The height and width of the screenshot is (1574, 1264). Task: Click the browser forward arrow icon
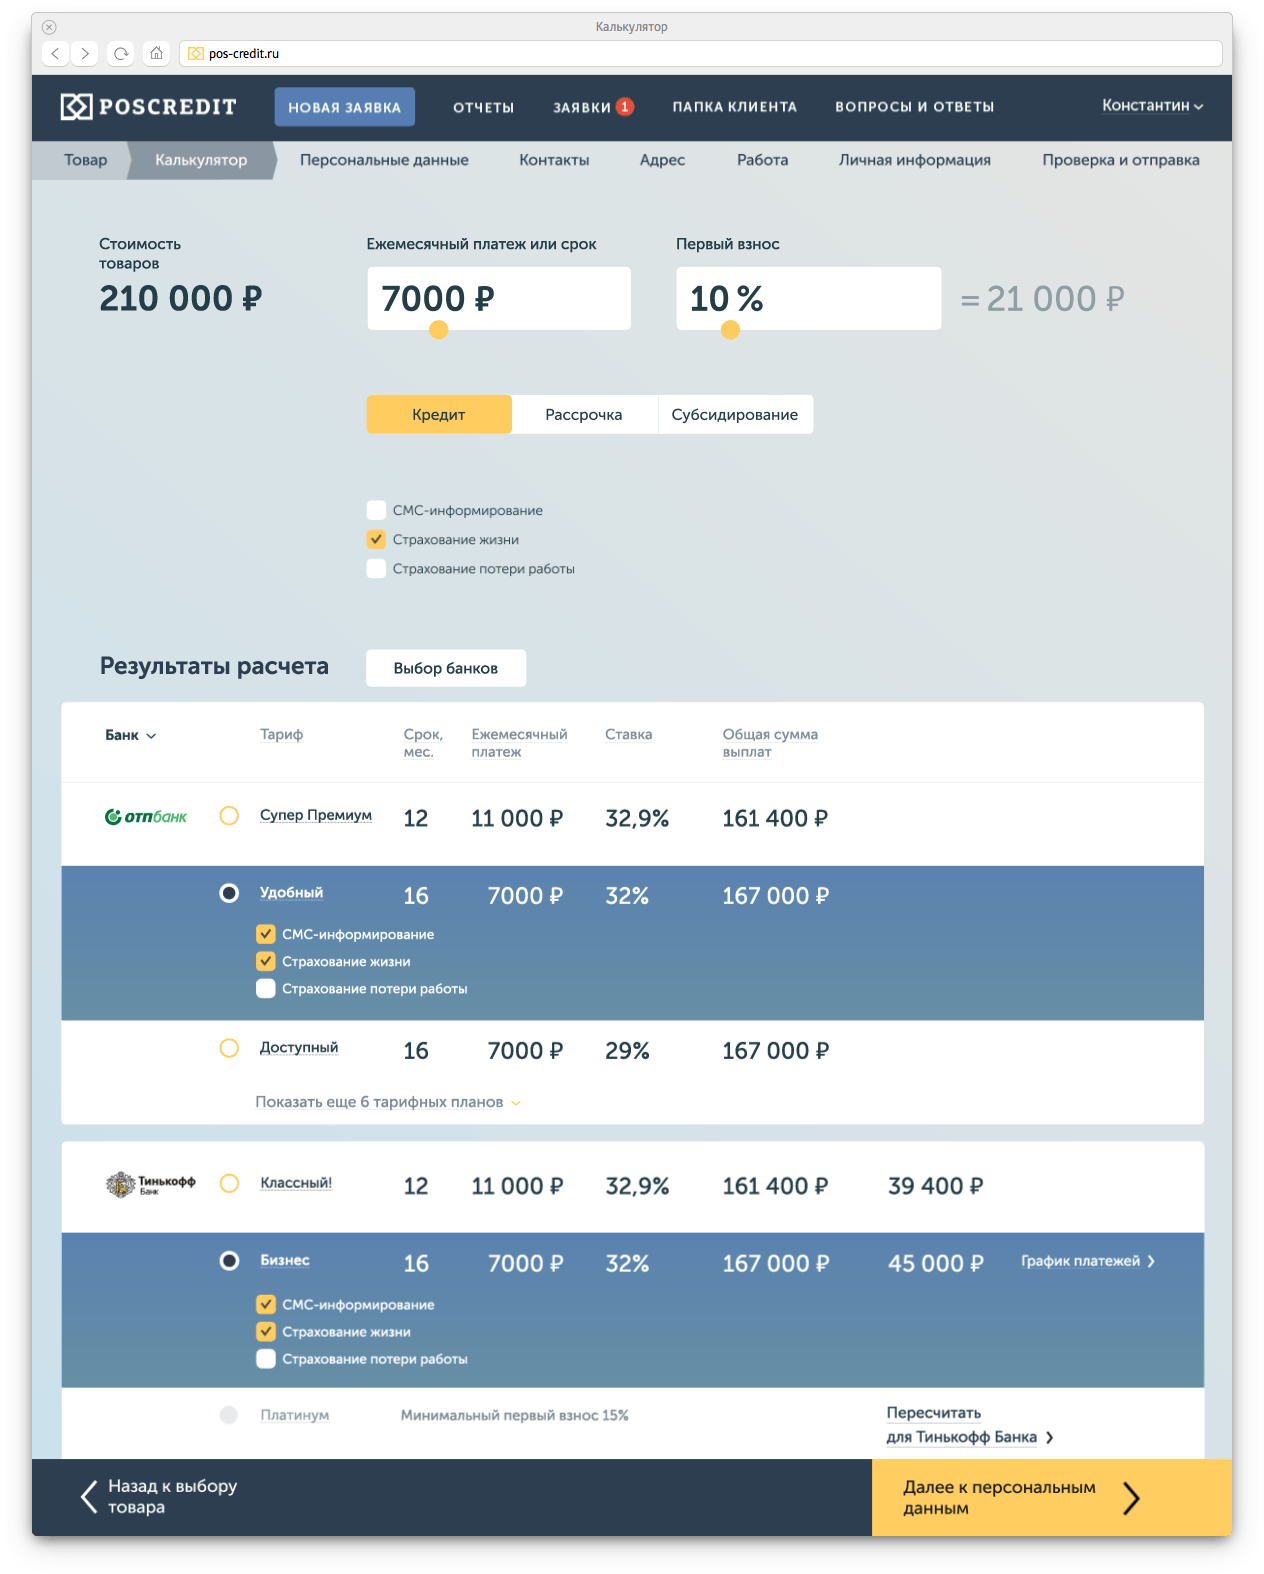(x=85, y=53)
